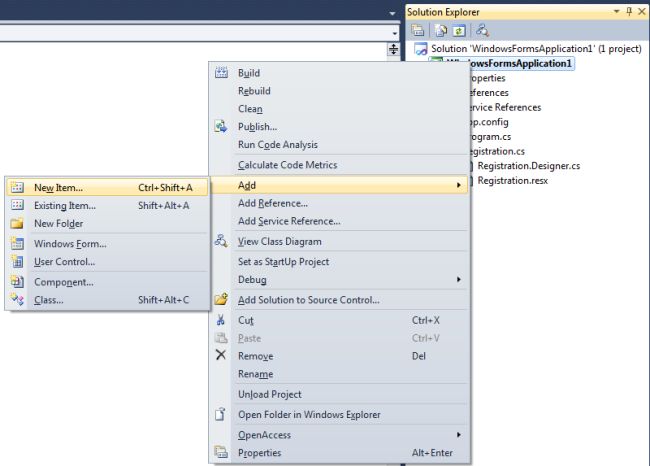Select the Service References tree node
Viewport: 650px width, 466px height.
point(505,107)
